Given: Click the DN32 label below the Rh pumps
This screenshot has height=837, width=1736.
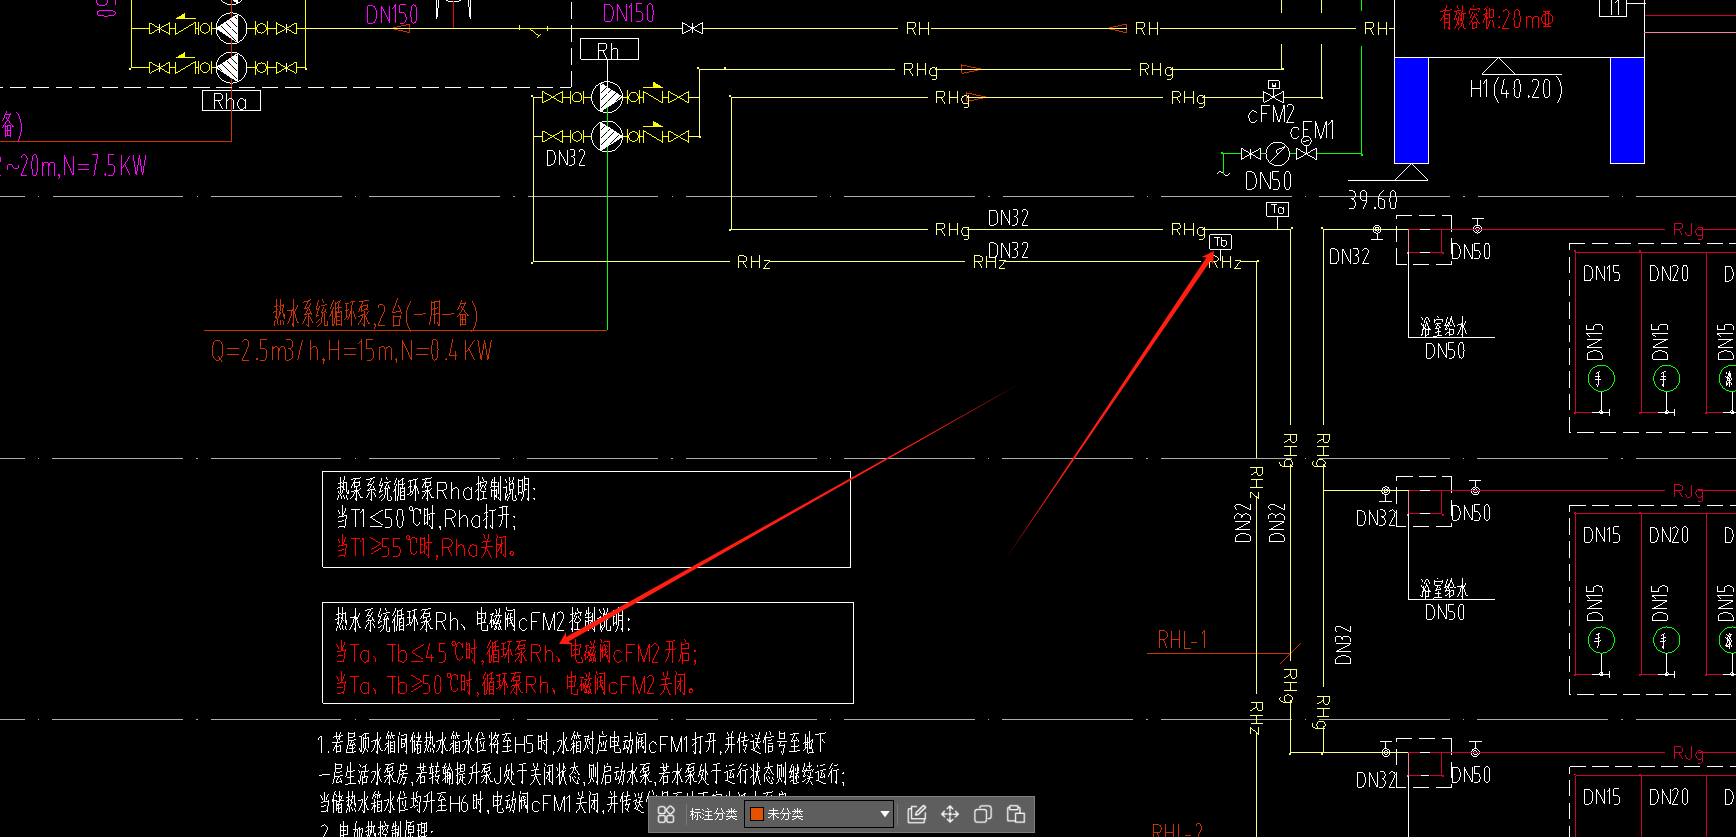Looking at the screenshot, I should click(x=565, y=158).
